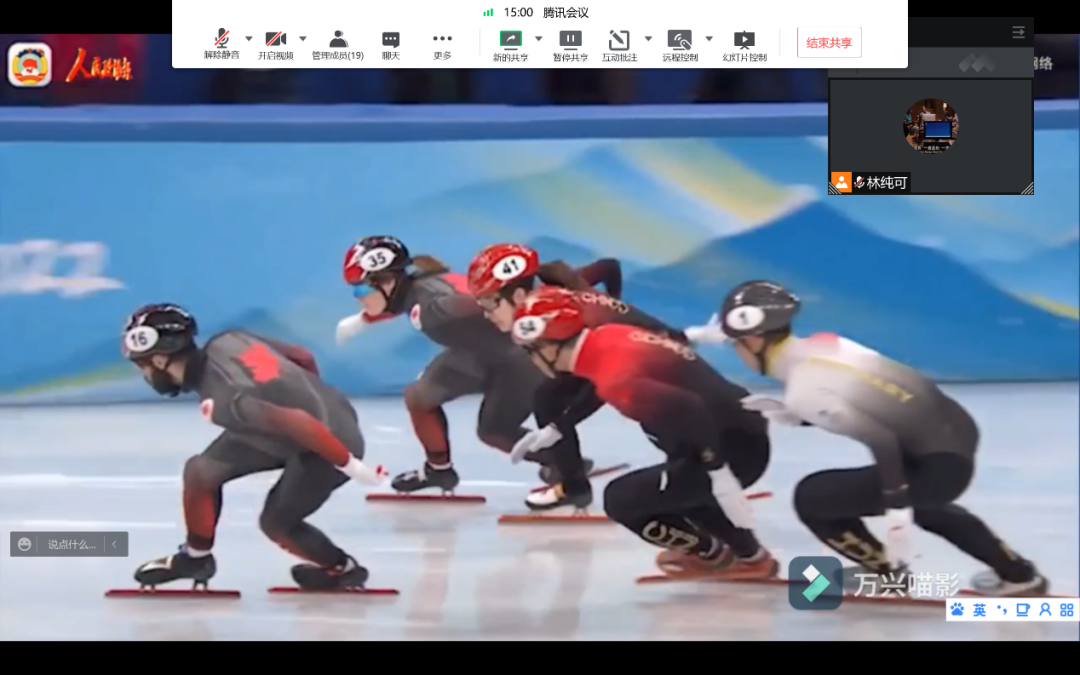Open the 幻灯片控制 slide control
This screenshot has height=675, width=1080.
tap(744, 40)
